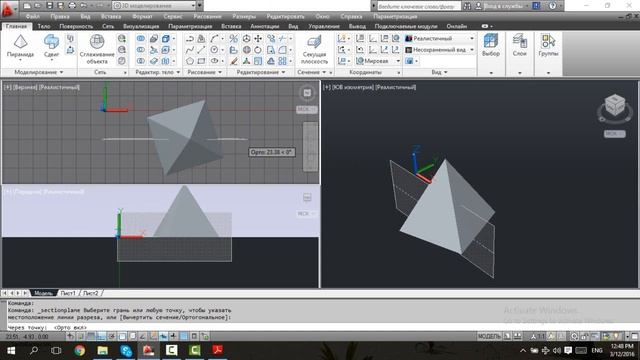Click the navigation bar in top viewport
This screenshot has width=640, height=360.
[x=310, y=147]
